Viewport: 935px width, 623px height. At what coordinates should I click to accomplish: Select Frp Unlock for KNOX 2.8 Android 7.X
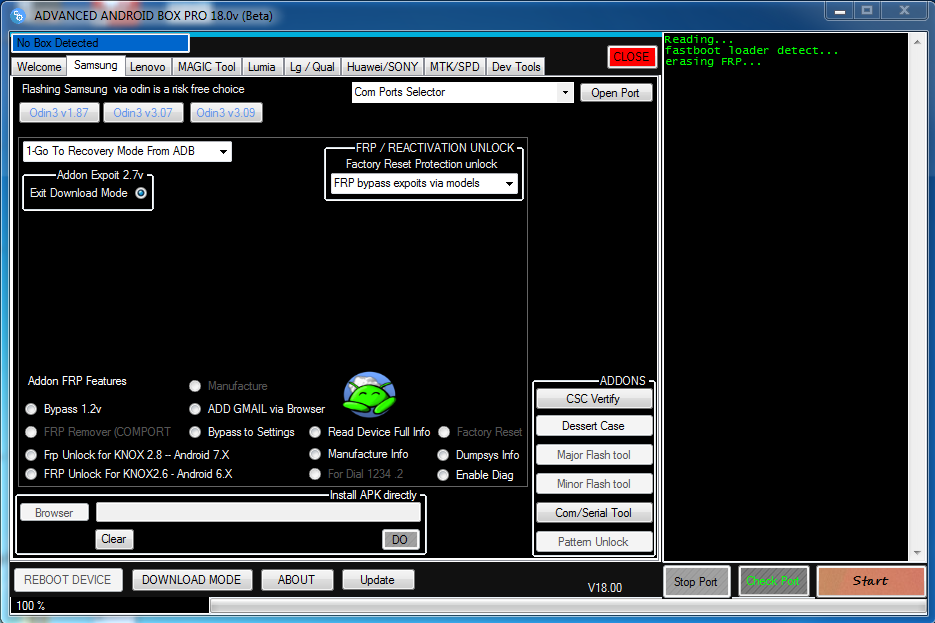[x=31, y=455]
